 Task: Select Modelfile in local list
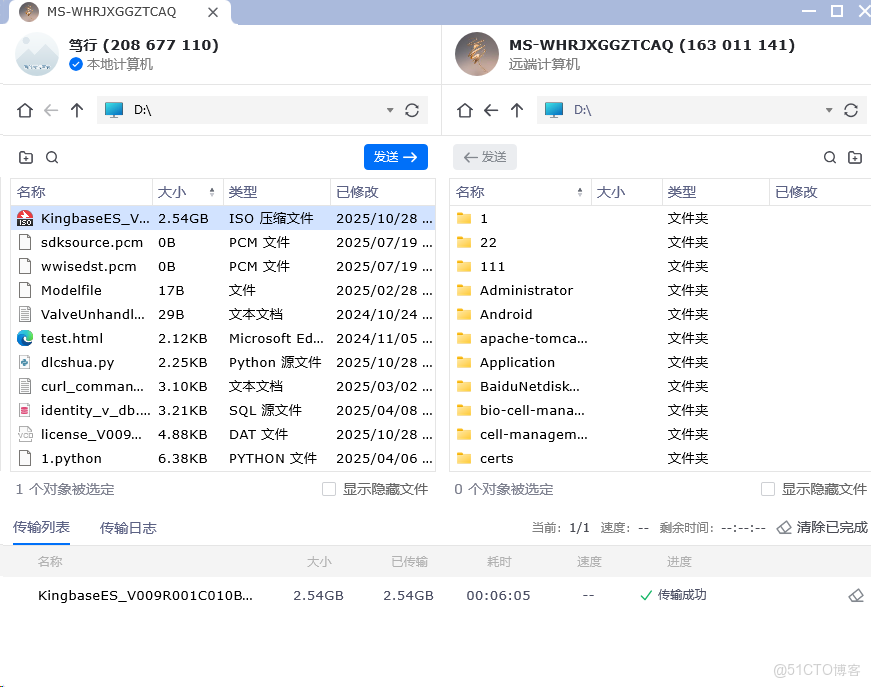223,290
